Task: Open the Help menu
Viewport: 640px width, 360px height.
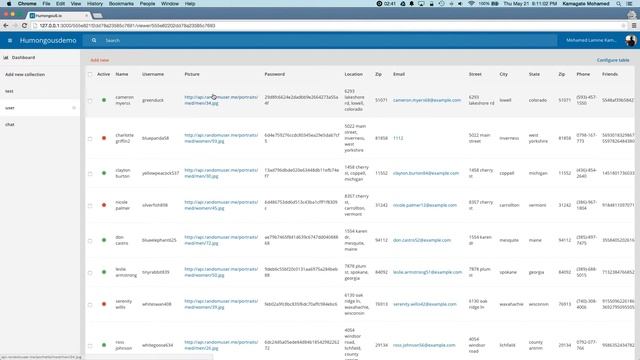Action: pyautogui.click(x=190, y=3)
